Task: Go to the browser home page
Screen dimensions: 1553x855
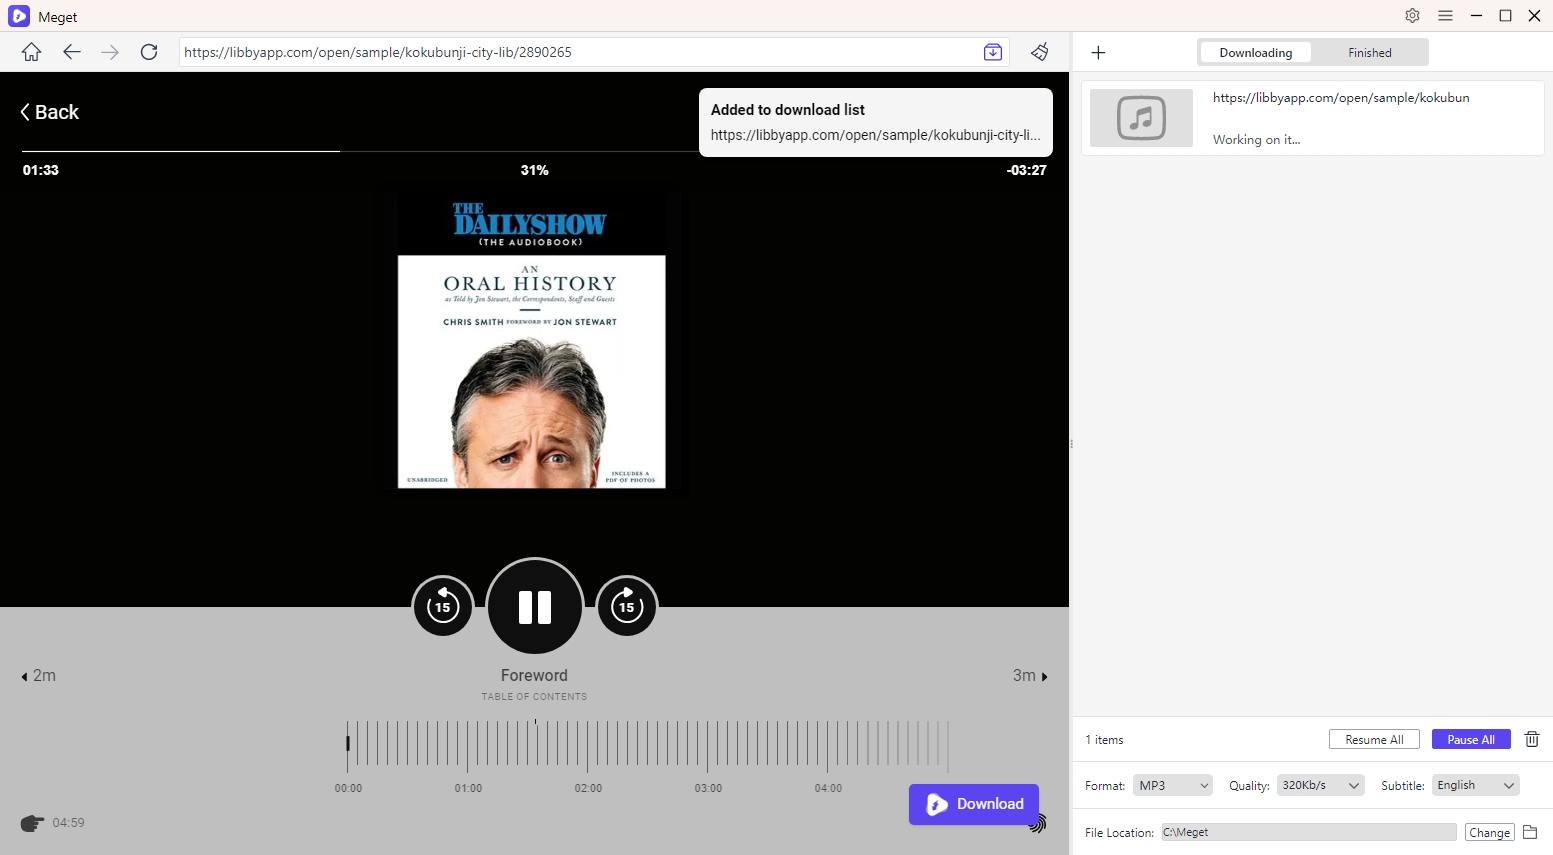Action: coord(31,52)
